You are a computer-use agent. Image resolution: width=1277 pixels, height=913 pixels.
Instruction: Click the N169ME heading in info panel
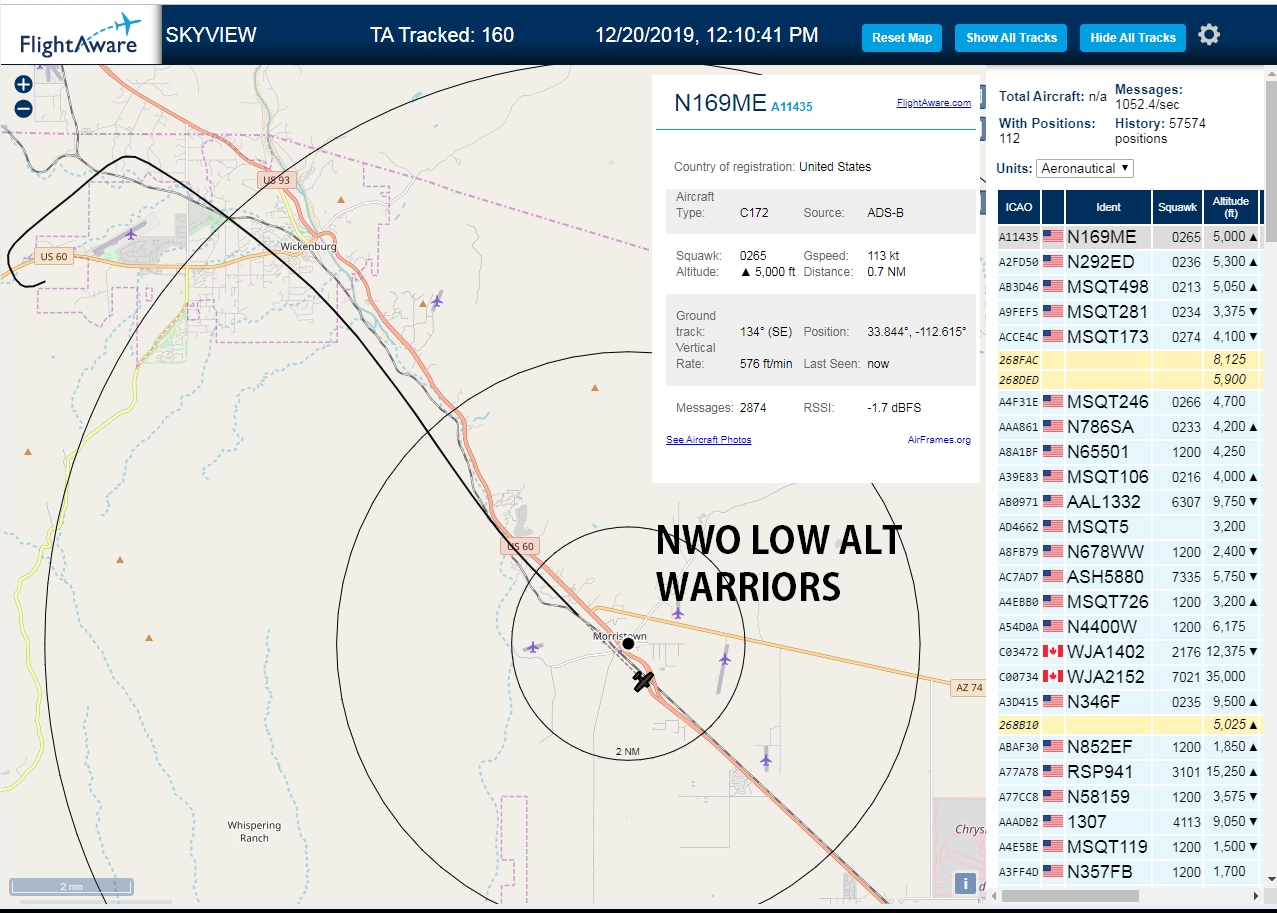pyautogui.click(x=720, y=104)
